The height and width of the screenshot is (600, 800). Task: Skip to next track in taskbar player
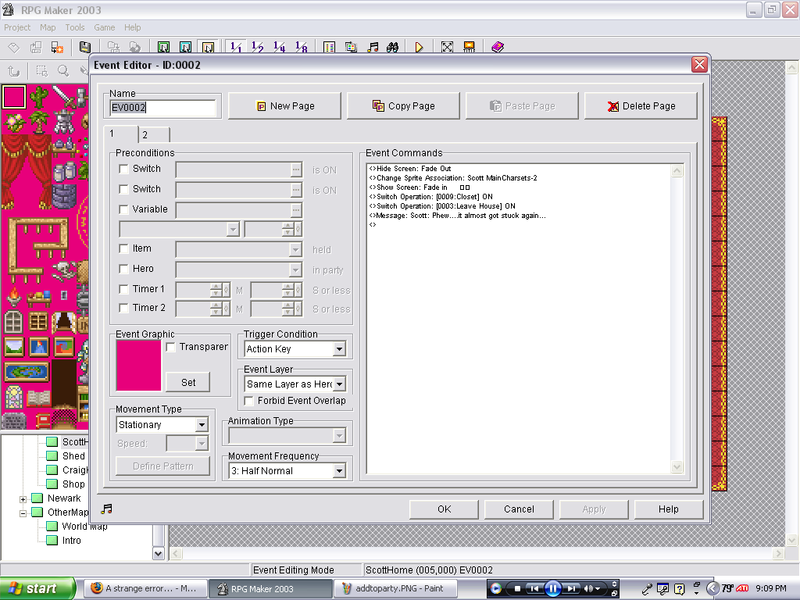(572, 588)
